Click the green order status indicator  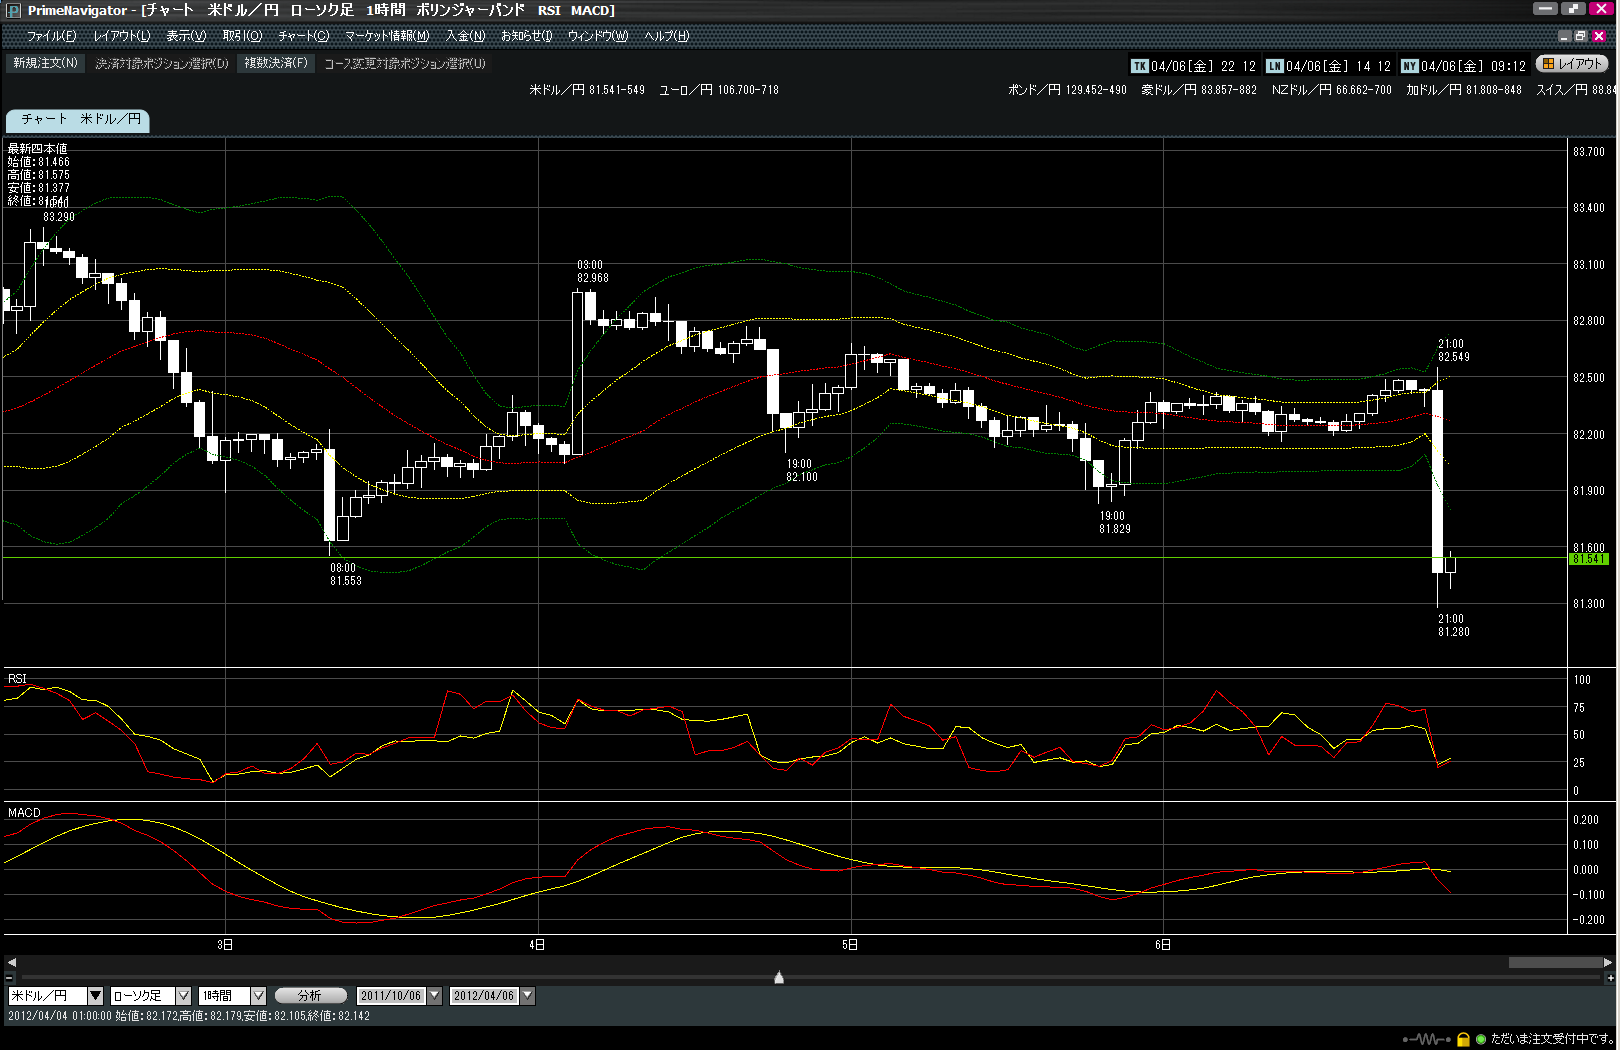click(x=1481, y=1039)
